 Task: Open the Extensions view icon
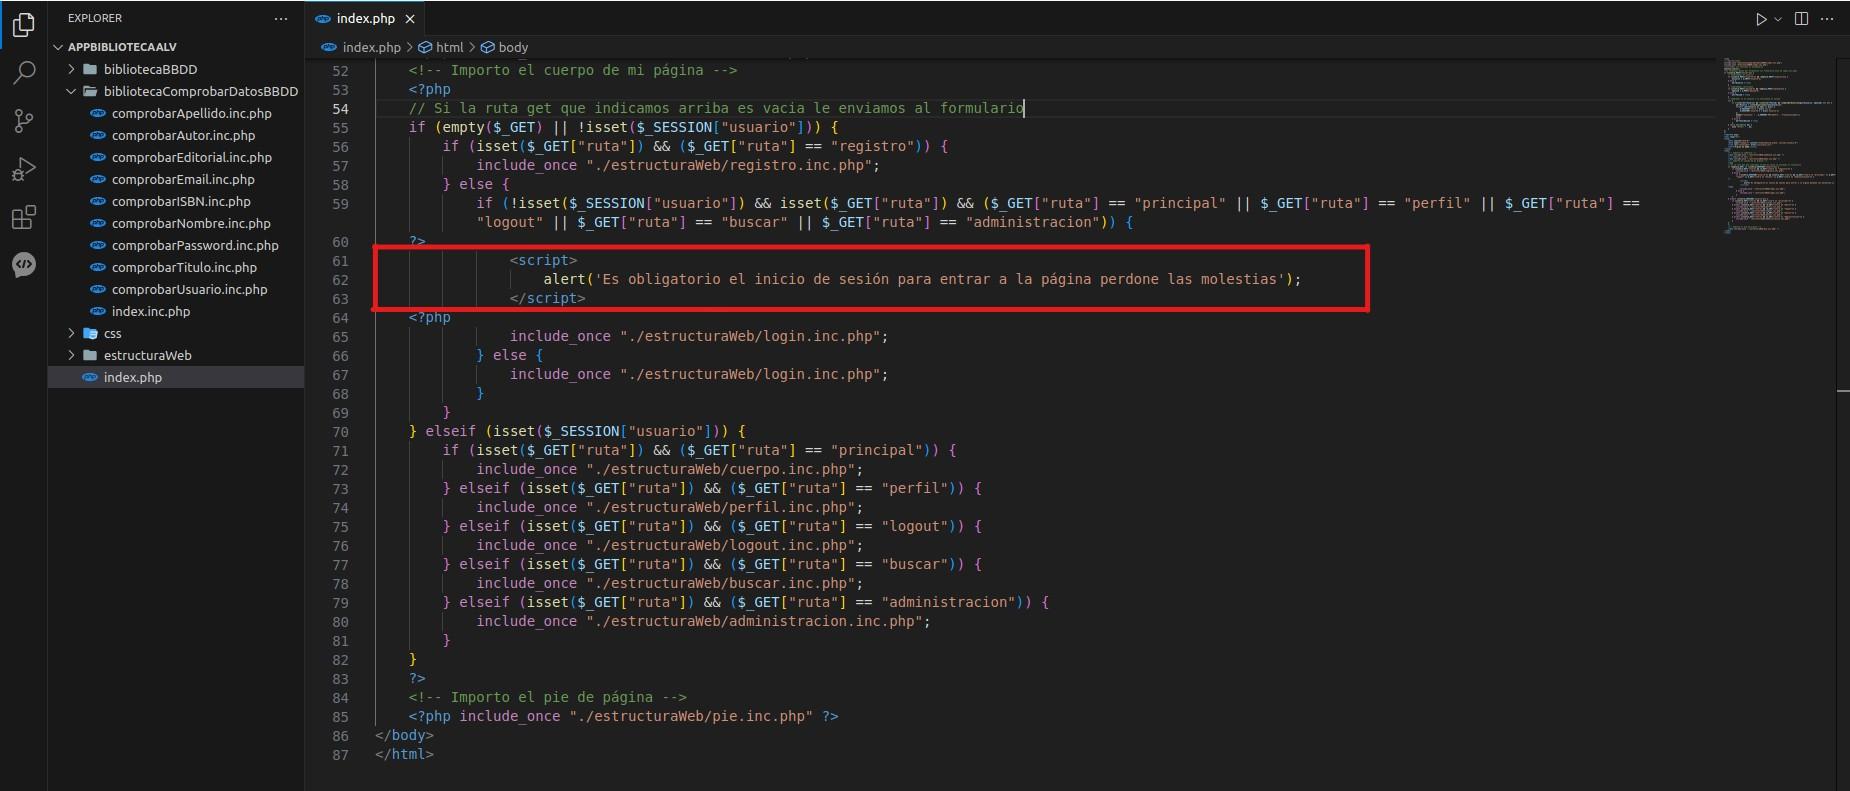23,217
